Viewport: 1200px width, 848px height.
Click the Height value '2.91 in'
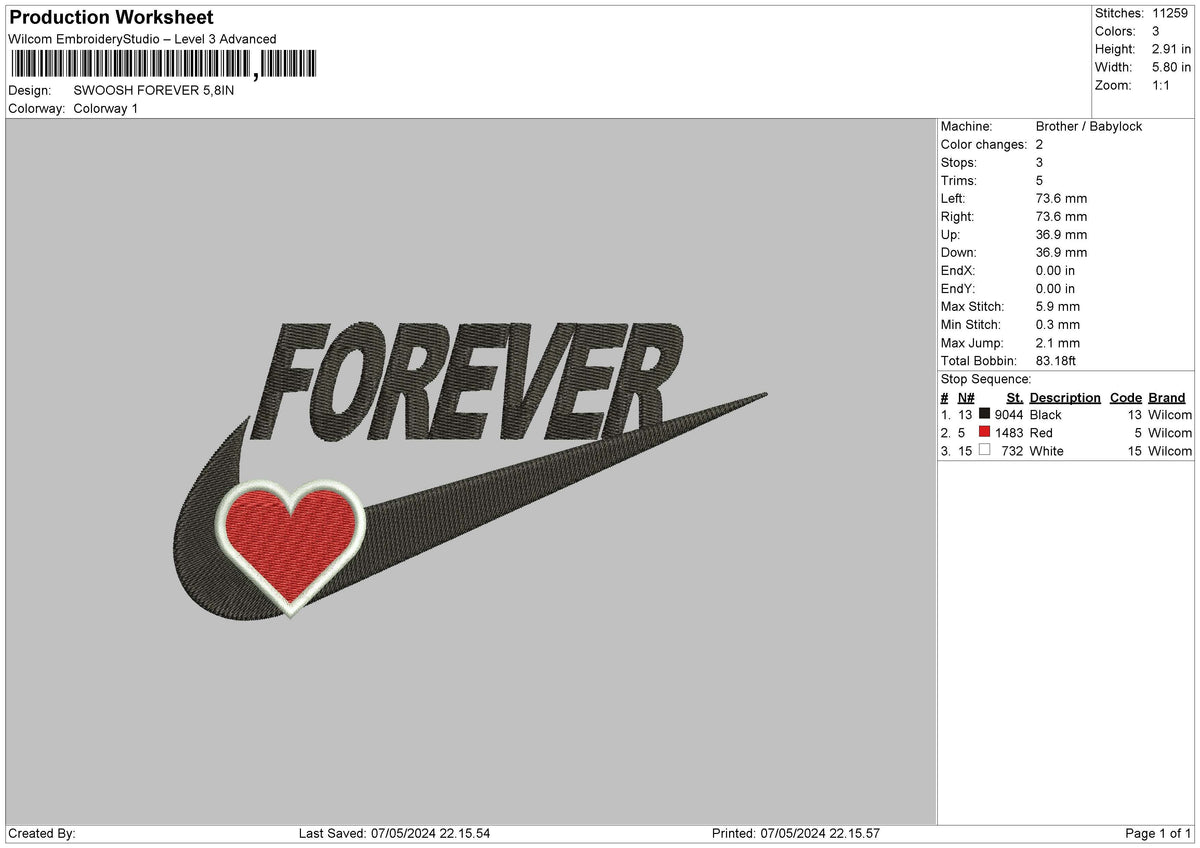[1171, 49]
